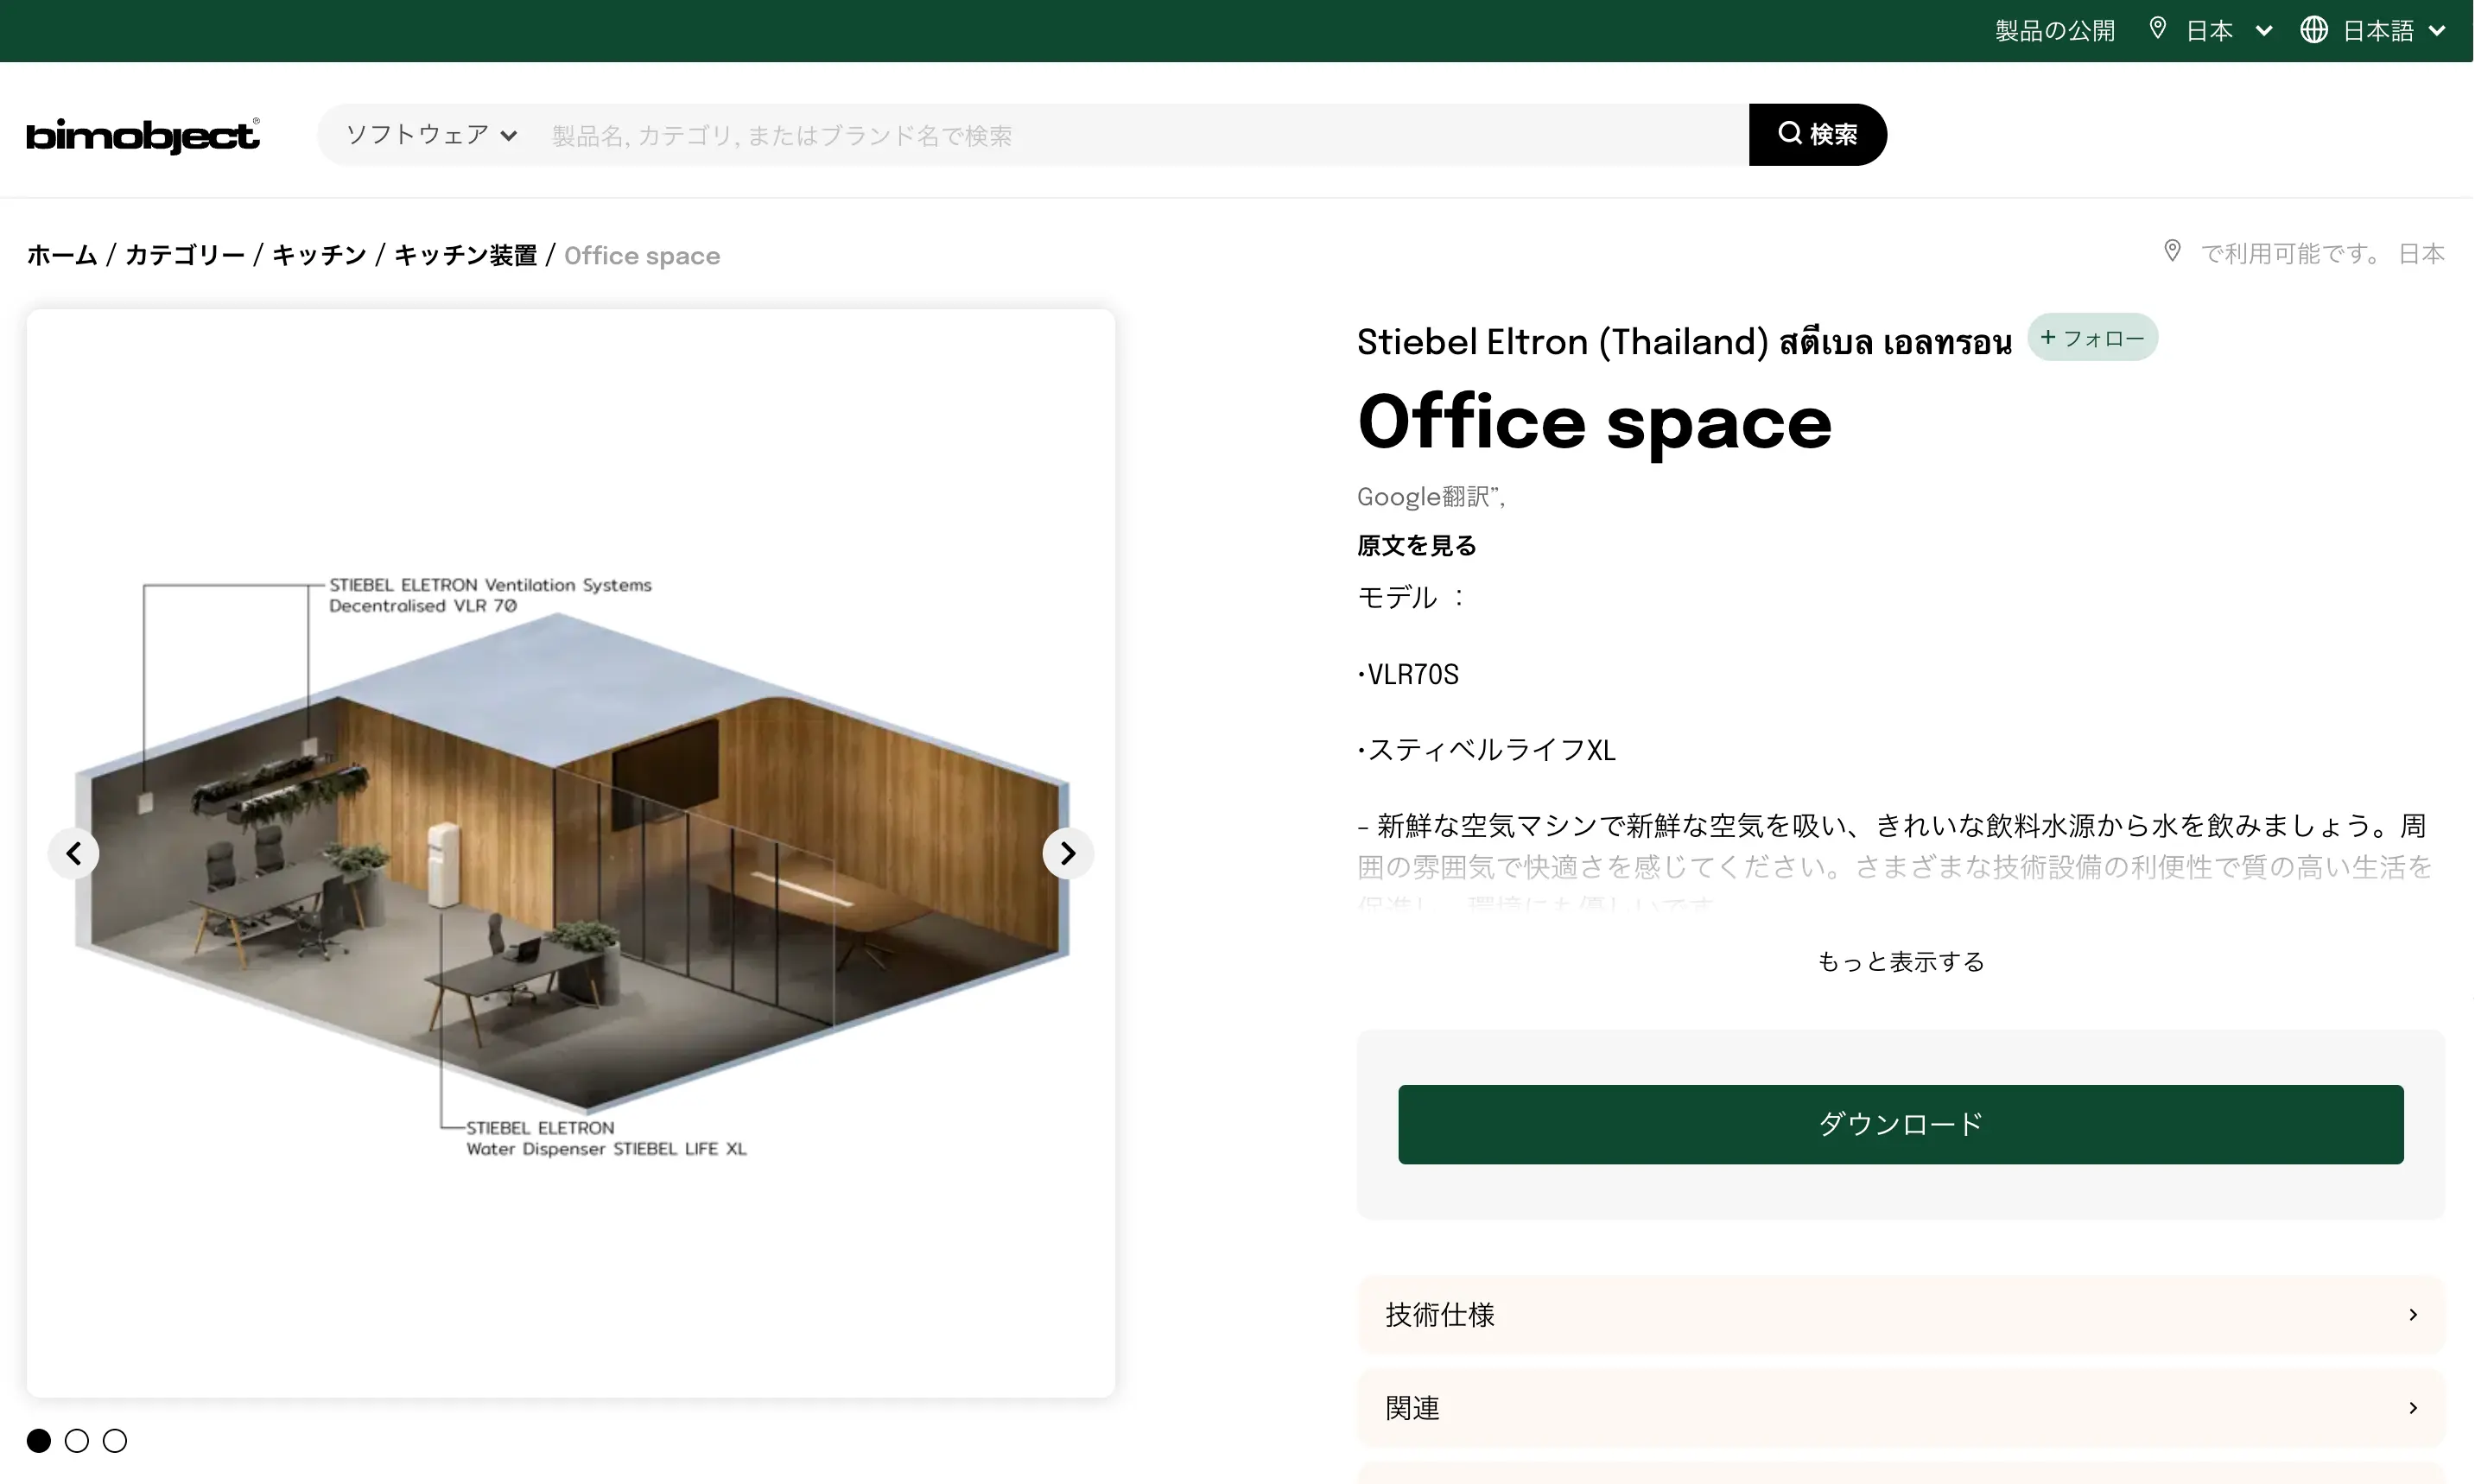Select the second carousel dot
The image size is (2475, 1484).
pyautogui.click(x=77, y=1440)
